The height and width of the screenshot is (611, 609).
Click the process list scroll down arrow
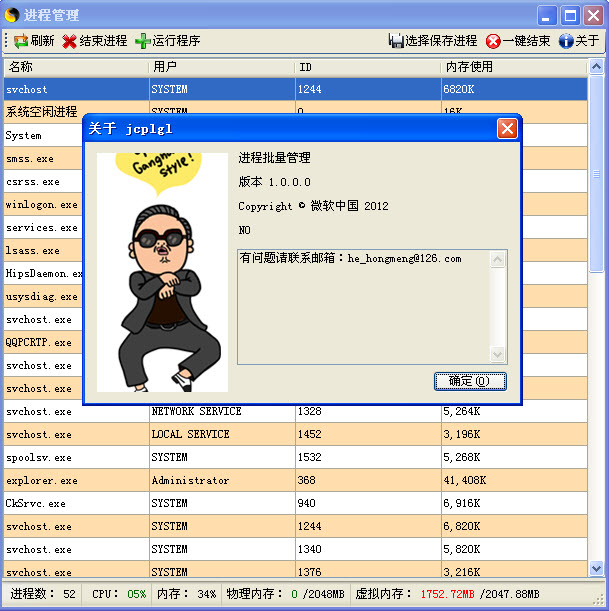[x=597, y=568]
